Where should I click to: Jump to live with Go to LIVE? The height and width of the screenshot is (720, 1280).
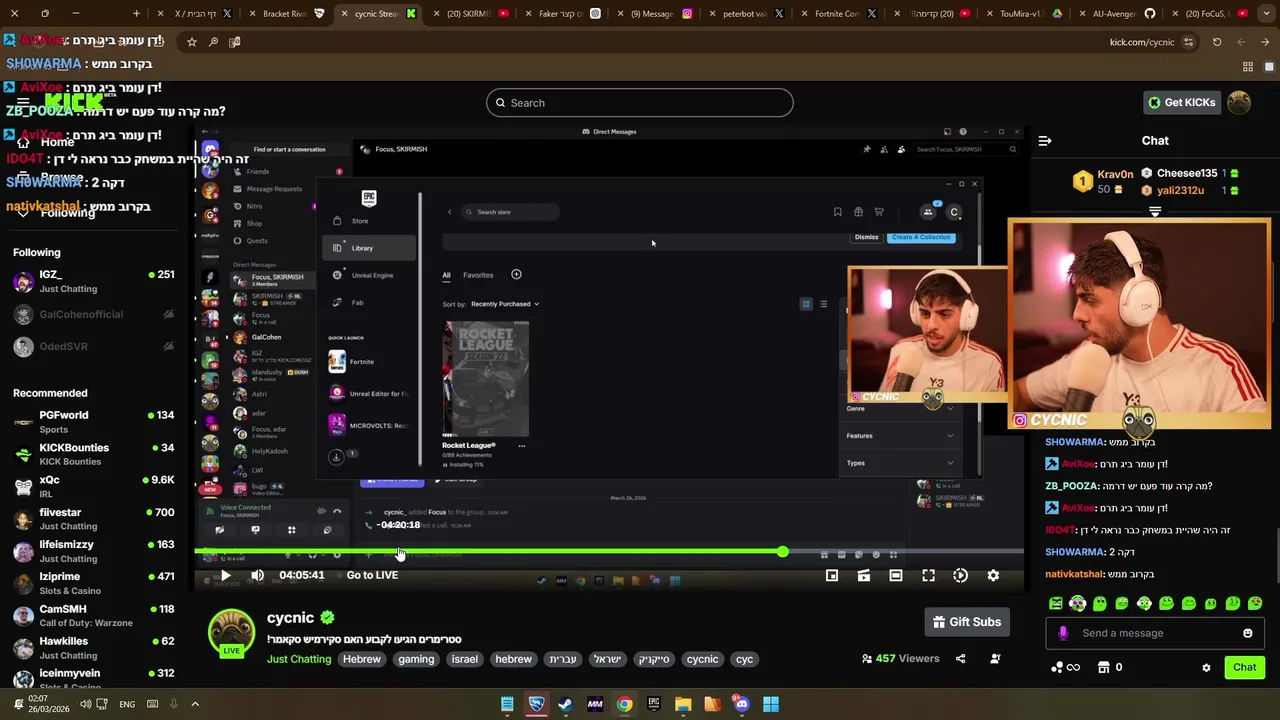tap(372, 575)
